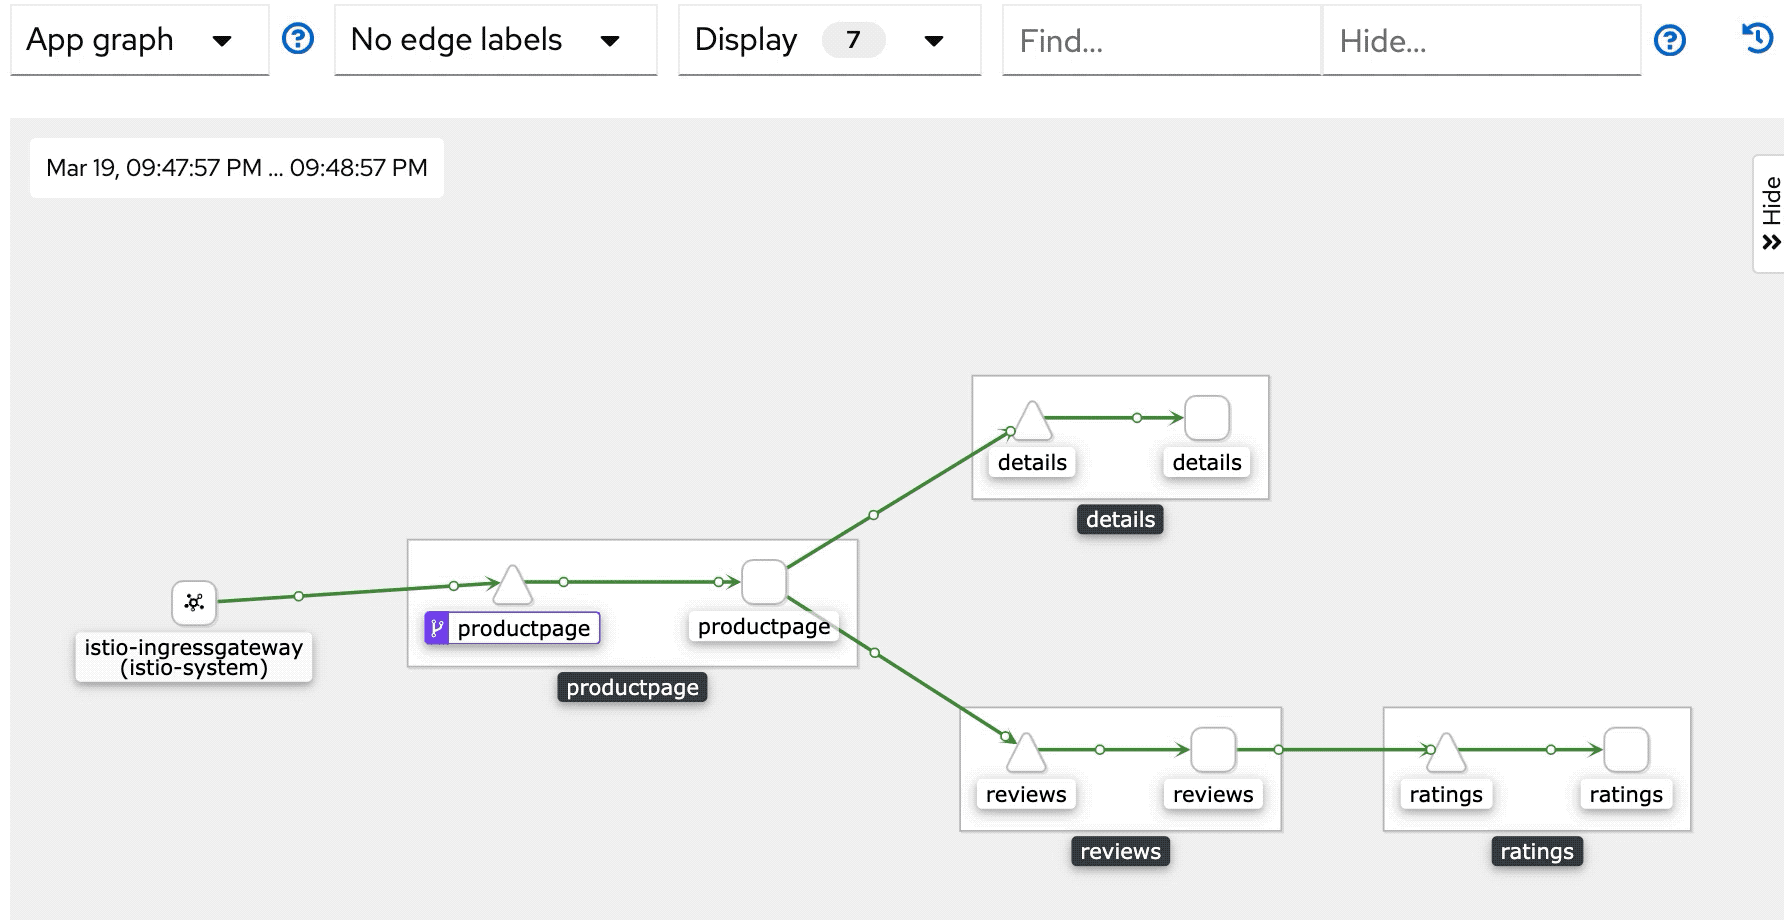Select the productpage workload square node
Image resolution: width=1784 pixels, height=920 pixels.
(x=764, y=582)
